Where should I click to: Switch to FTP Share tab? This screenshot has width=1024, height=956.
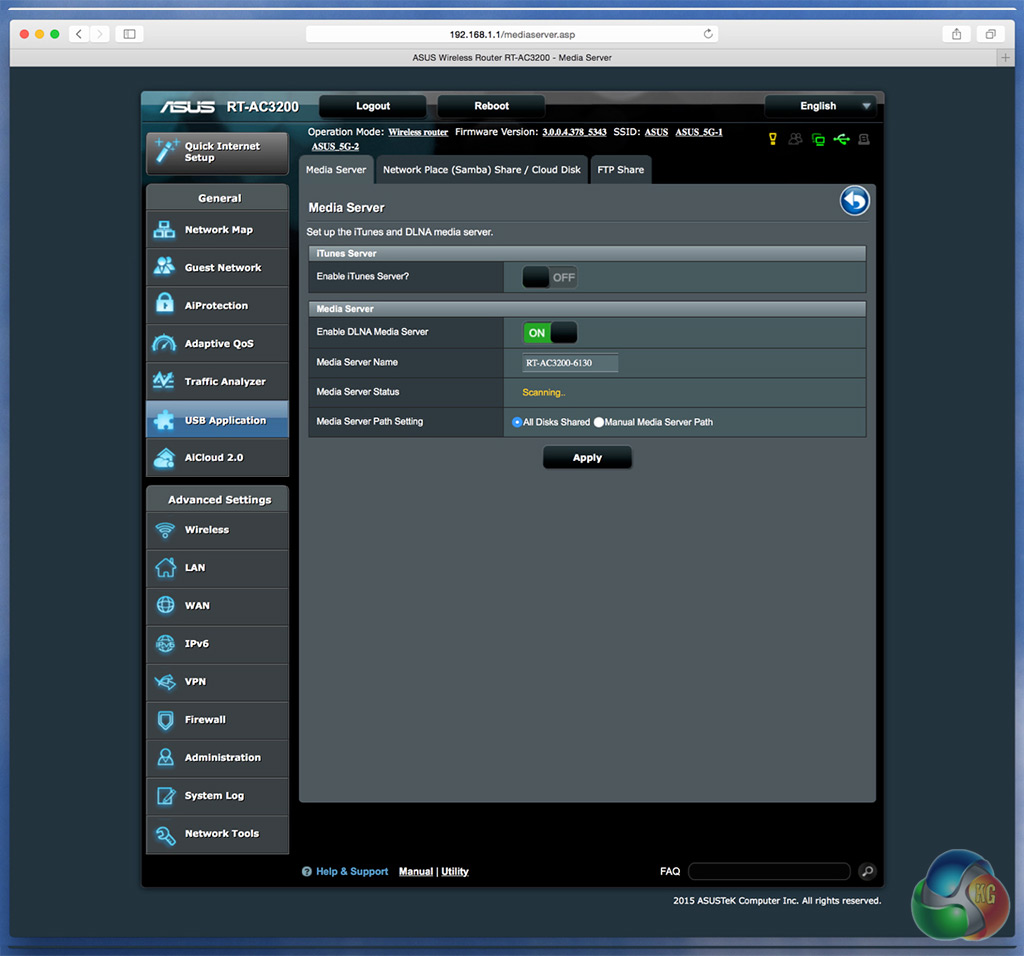pyautogui.click(x=620, y=170)
